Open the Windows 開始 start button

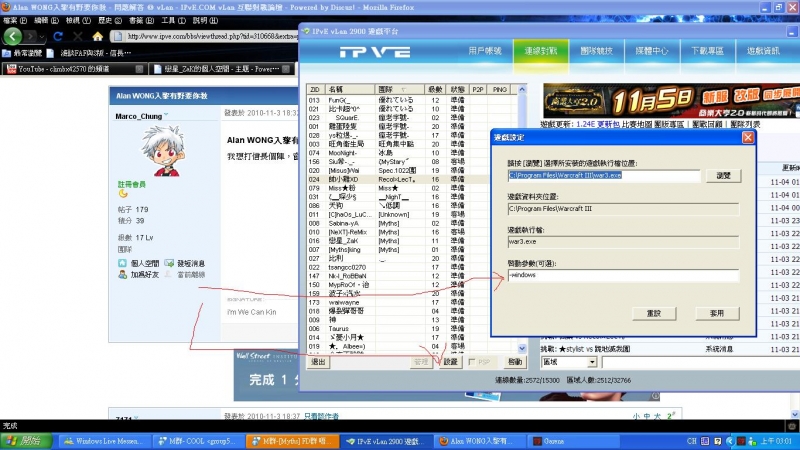(26, 441)
